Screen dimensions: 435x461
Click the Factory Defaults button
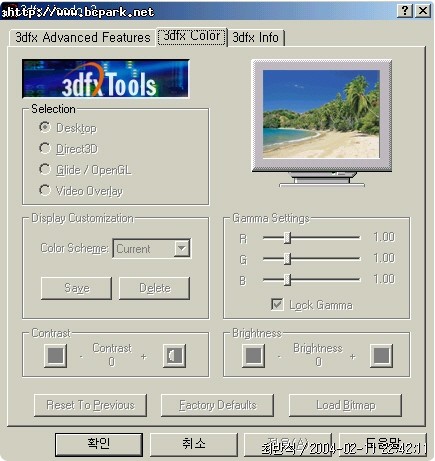pyautogui.click(x=217, y=405)
